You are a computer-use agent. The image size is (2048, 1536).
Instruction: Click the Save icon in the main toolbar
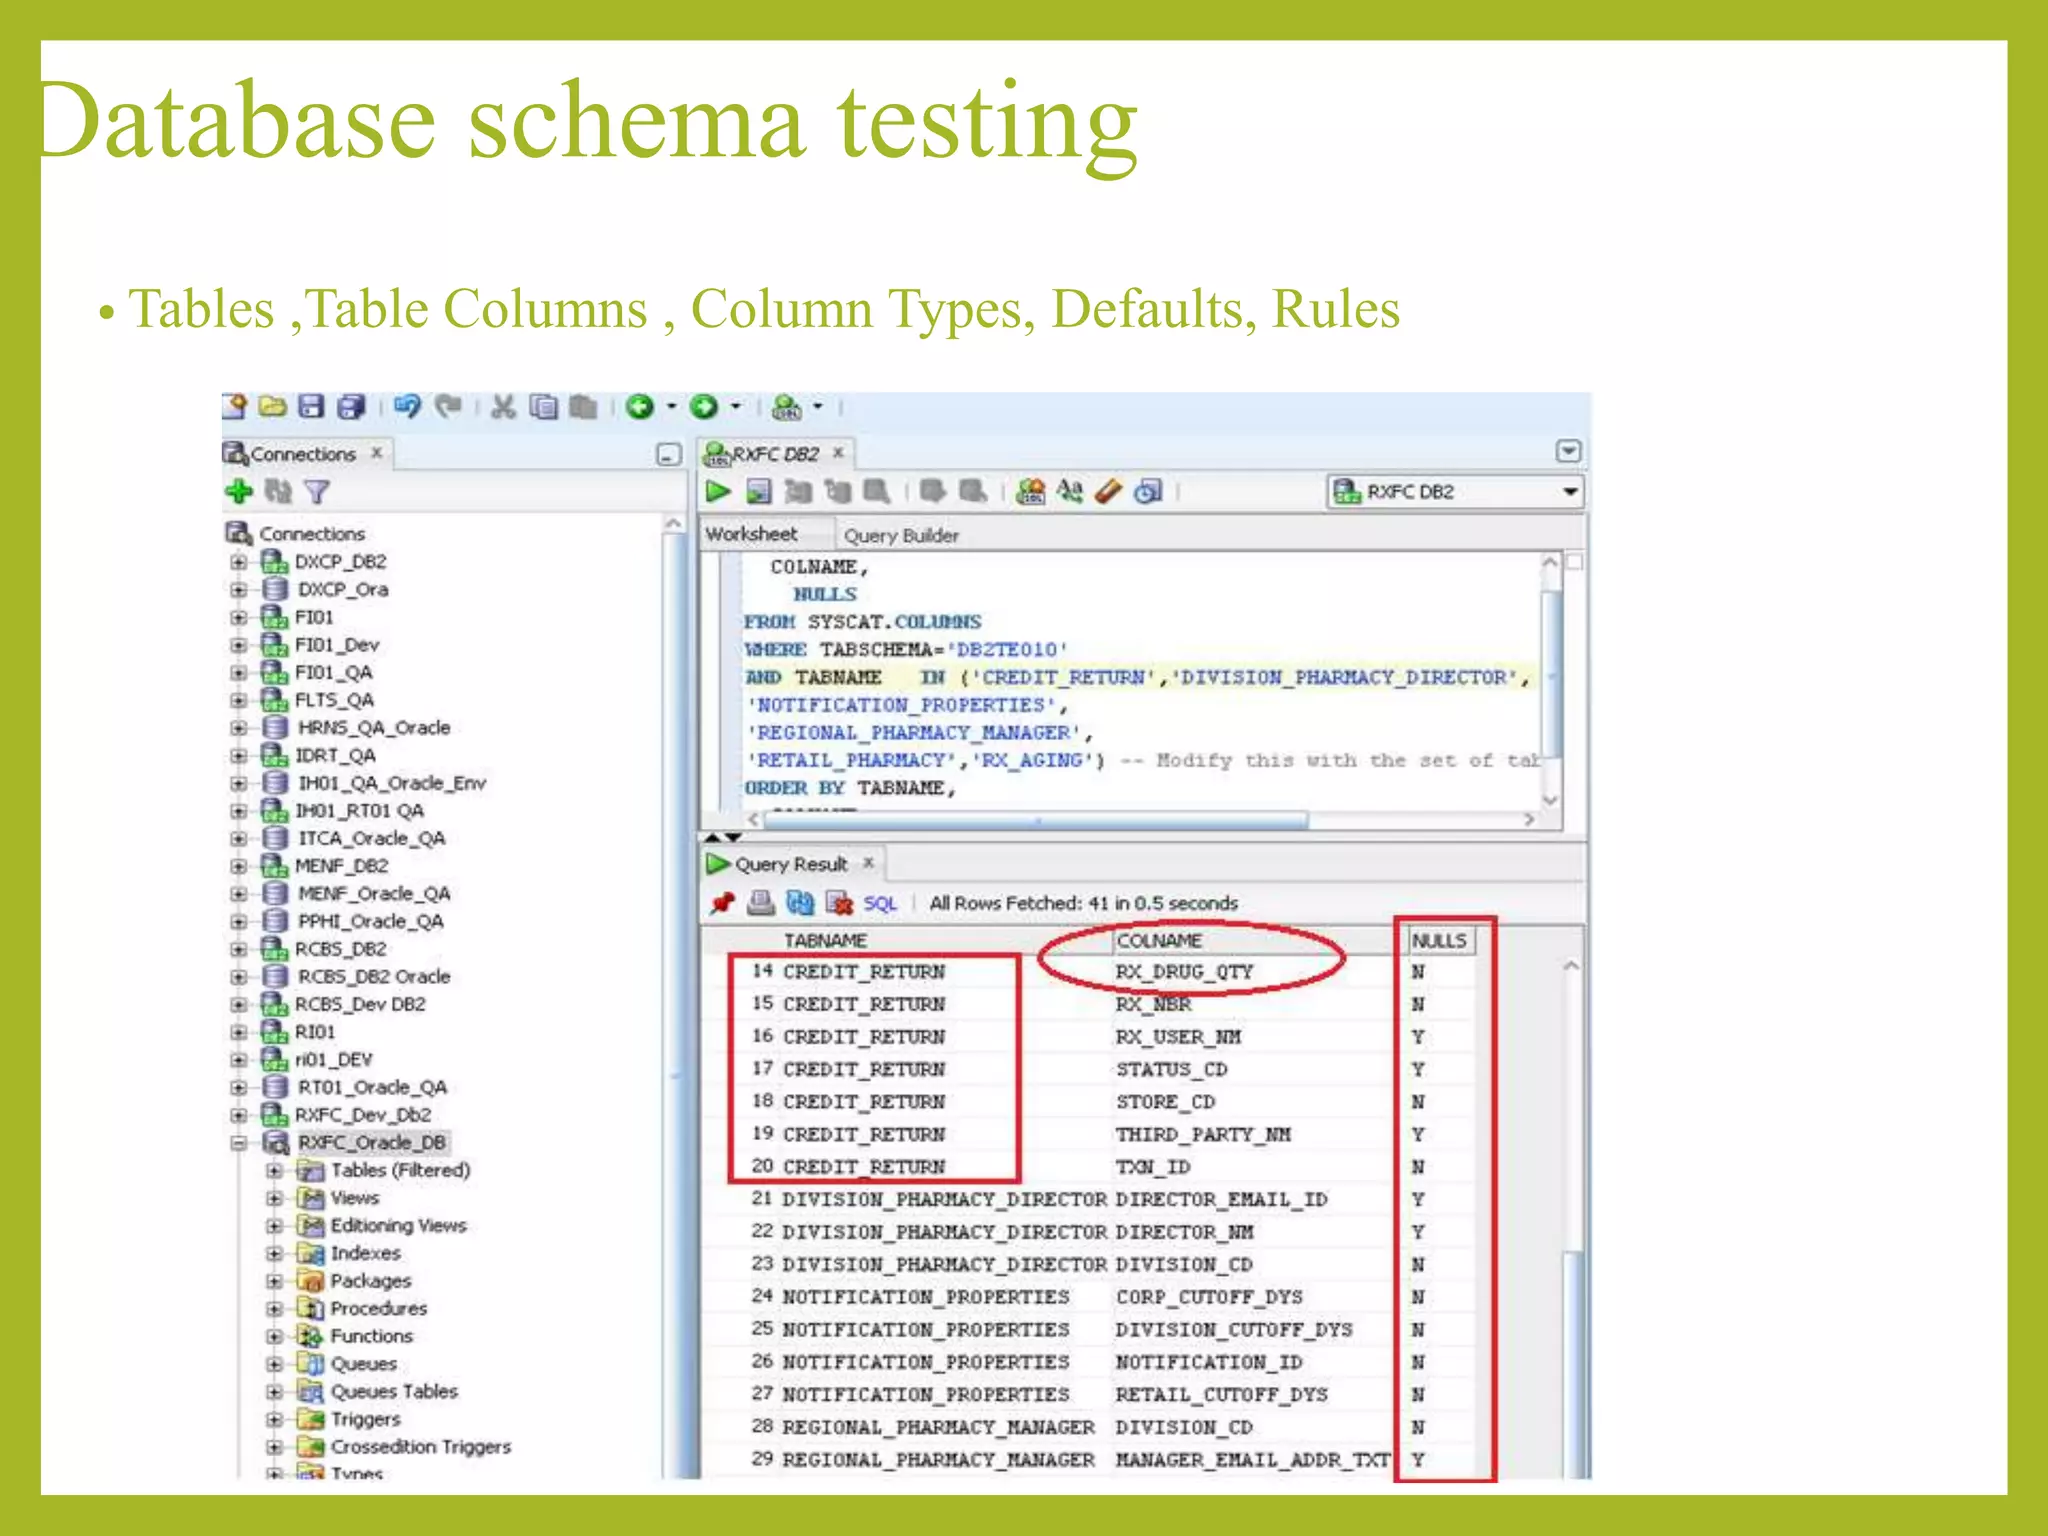312,406
